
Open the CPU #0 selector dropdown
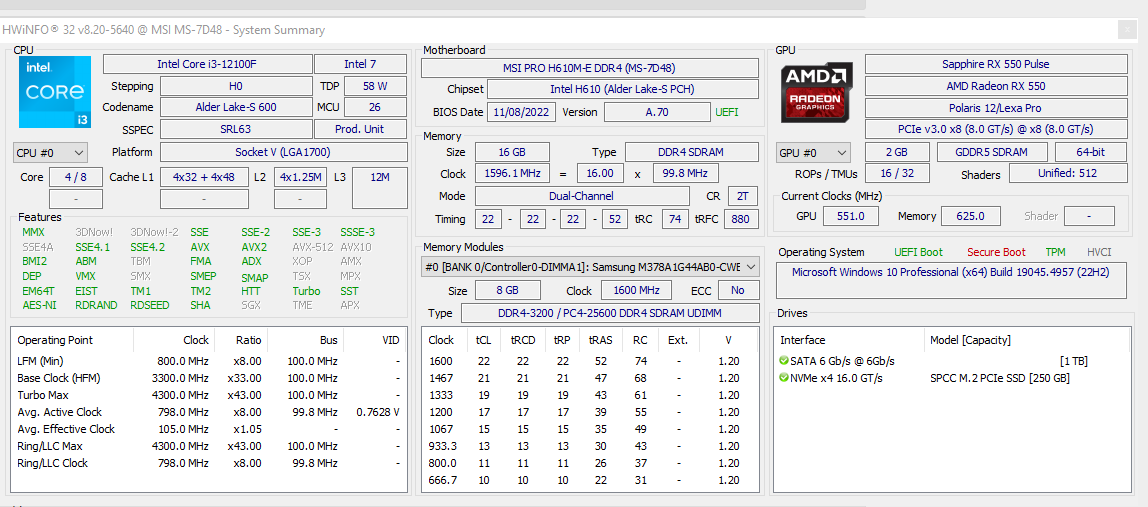point(51,153)
